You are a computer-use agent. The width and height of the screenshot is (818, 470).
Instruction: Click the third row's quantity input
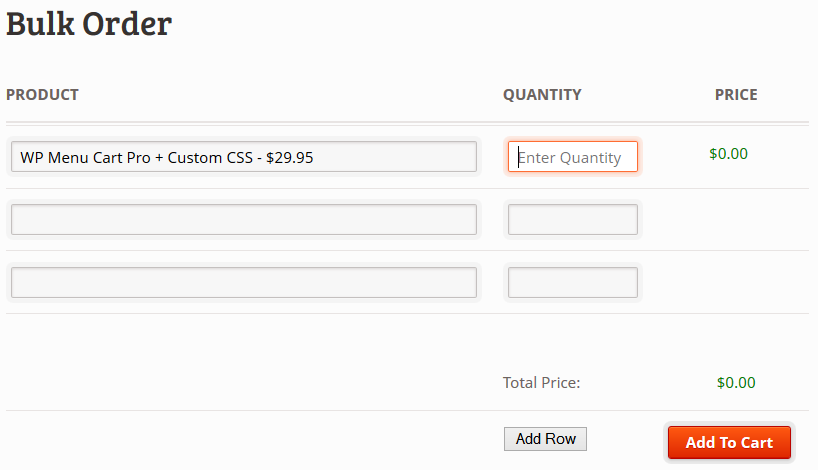(x=573, y=283)
